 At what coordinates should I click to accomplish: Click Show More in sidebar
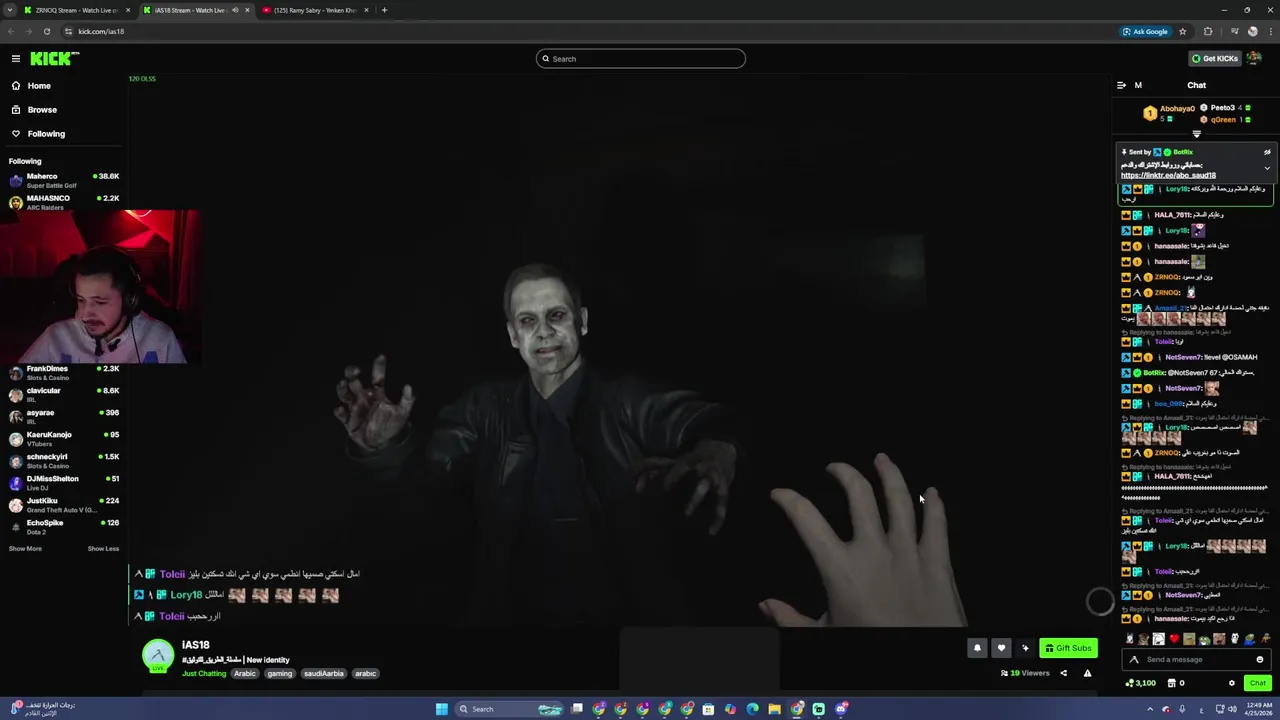[x=25, y=549]
